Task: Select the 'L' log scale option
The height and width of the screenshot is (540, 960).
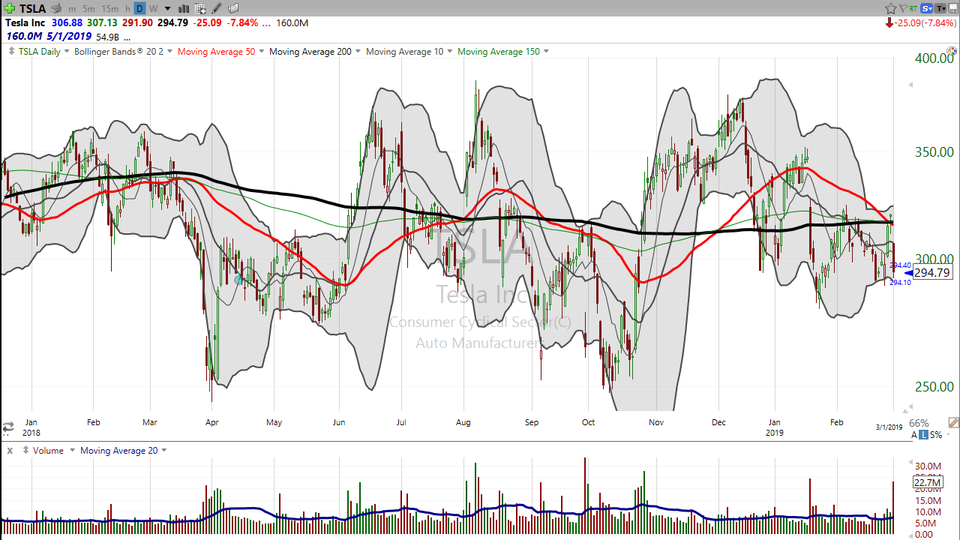Action: coord(923,435)
